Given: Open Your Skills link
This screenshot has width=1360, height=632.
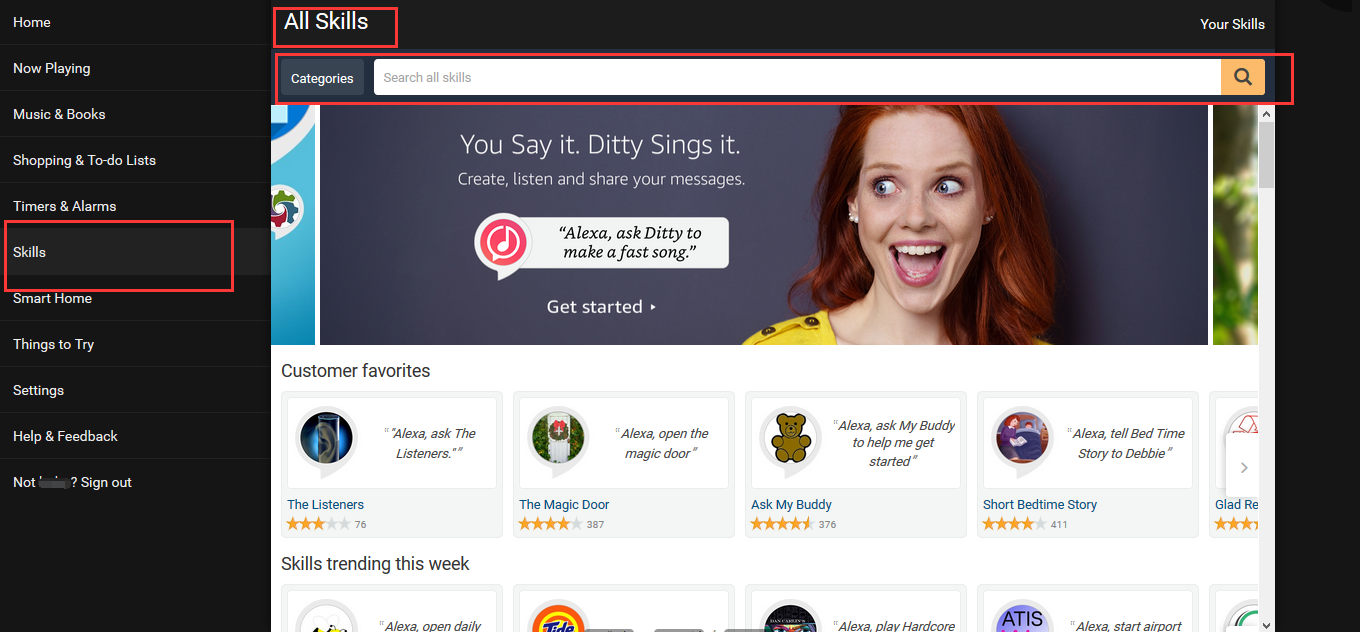Looking at the screenshot, I should coord(1232,24).
